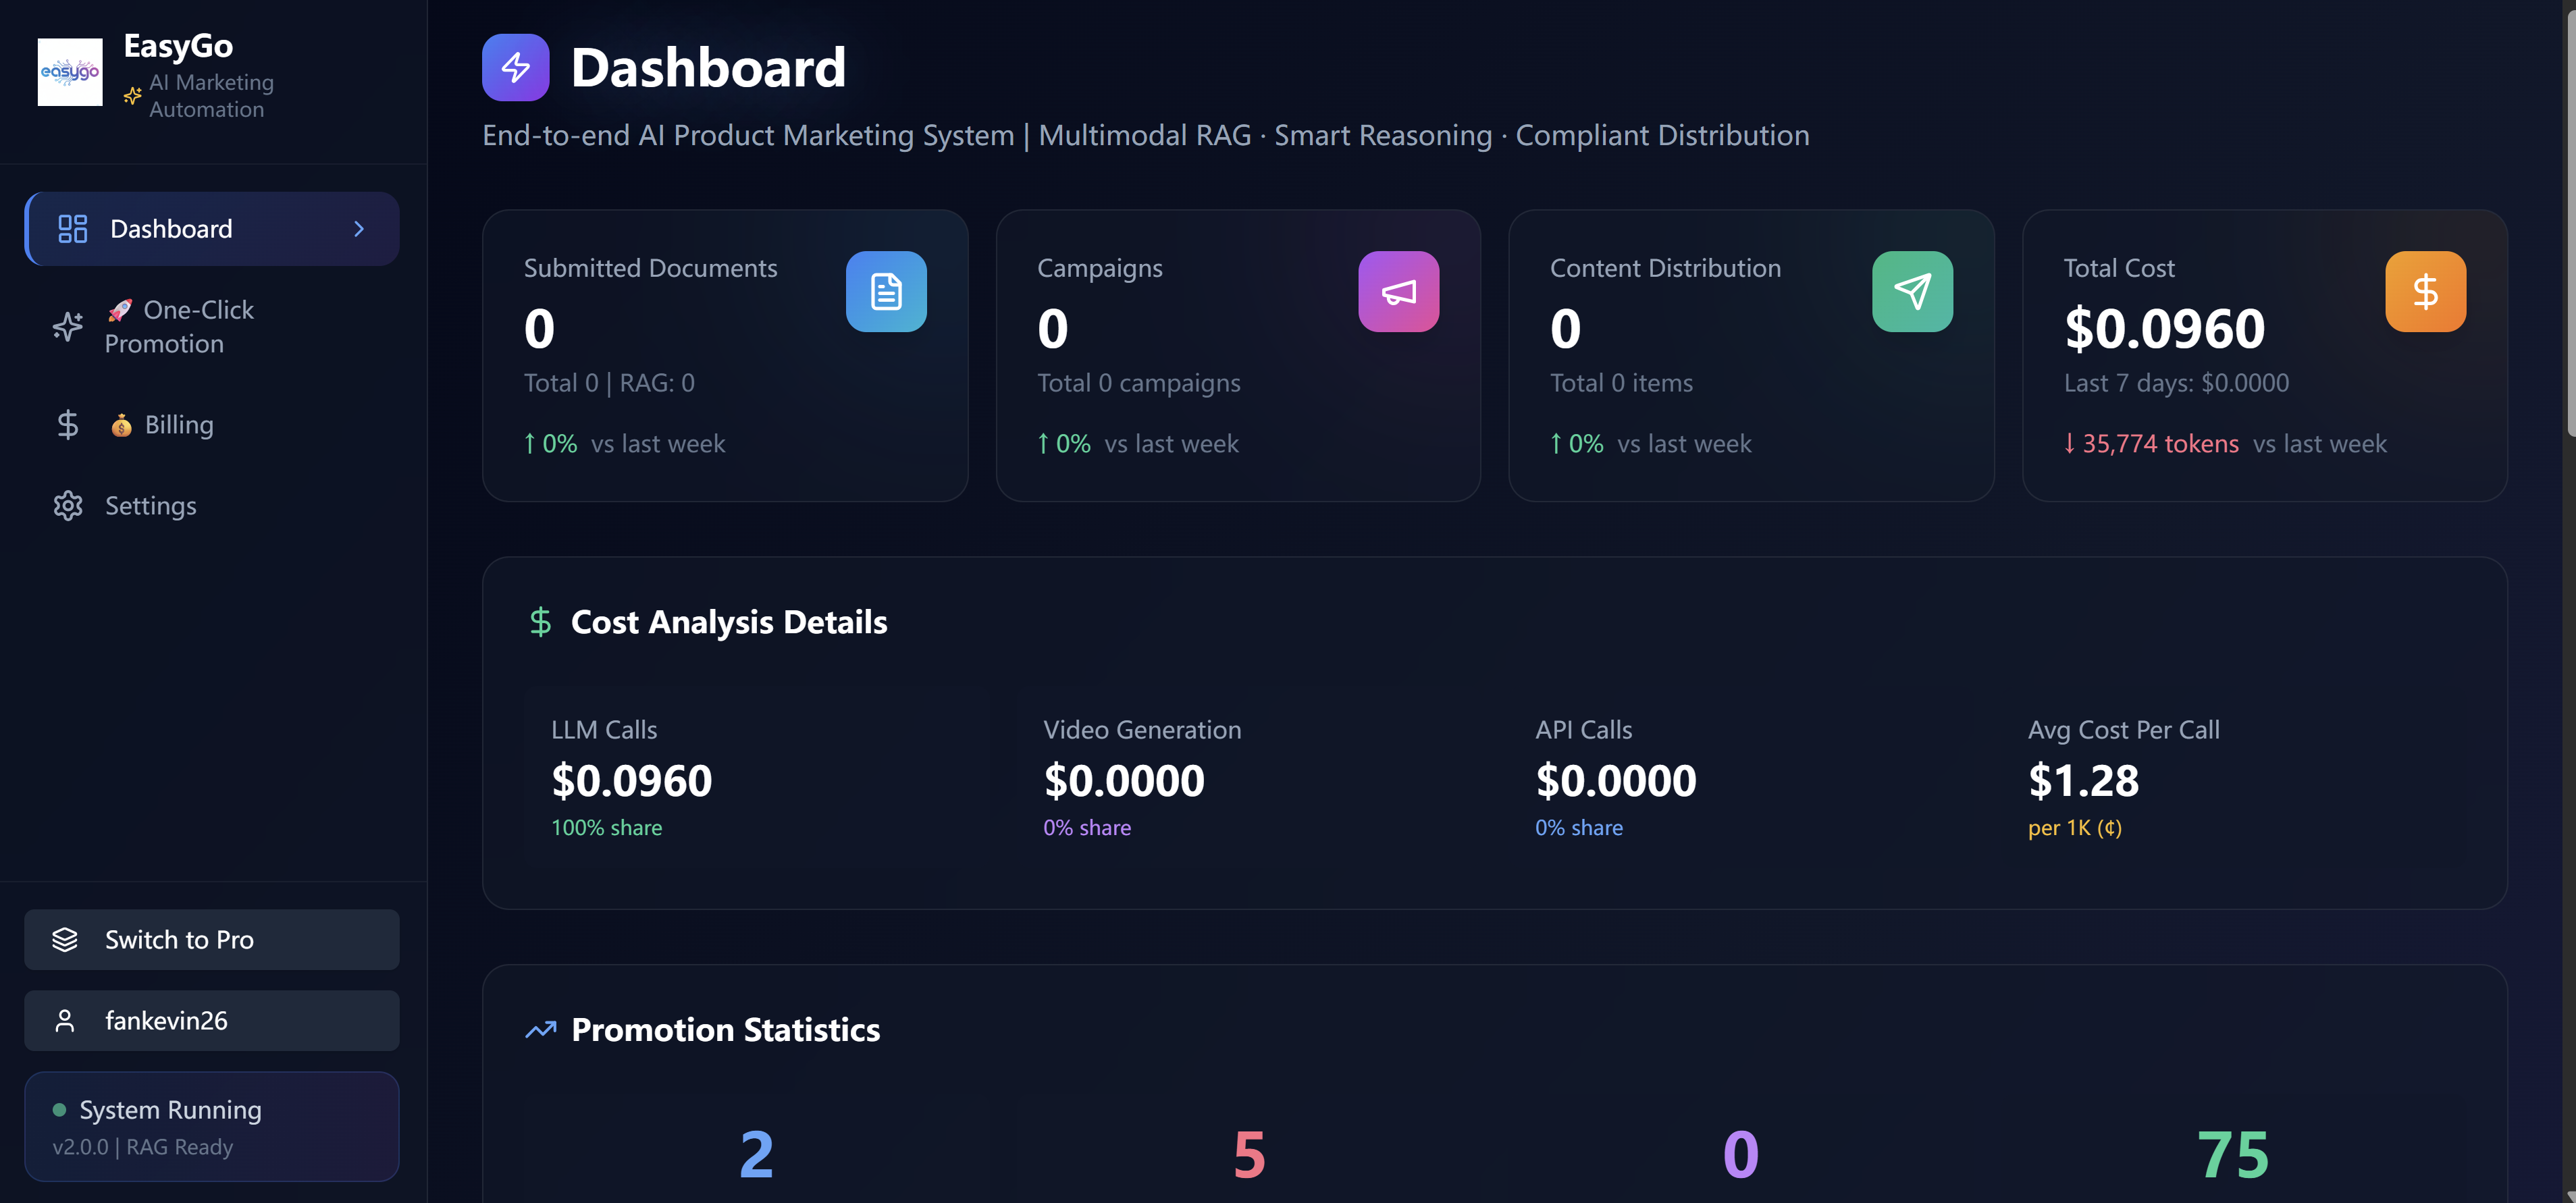Click the Total Cost dollar badge icon
Image resolution: width=2576 pixels, height=1203 pixels.
tap(2425, 291)
